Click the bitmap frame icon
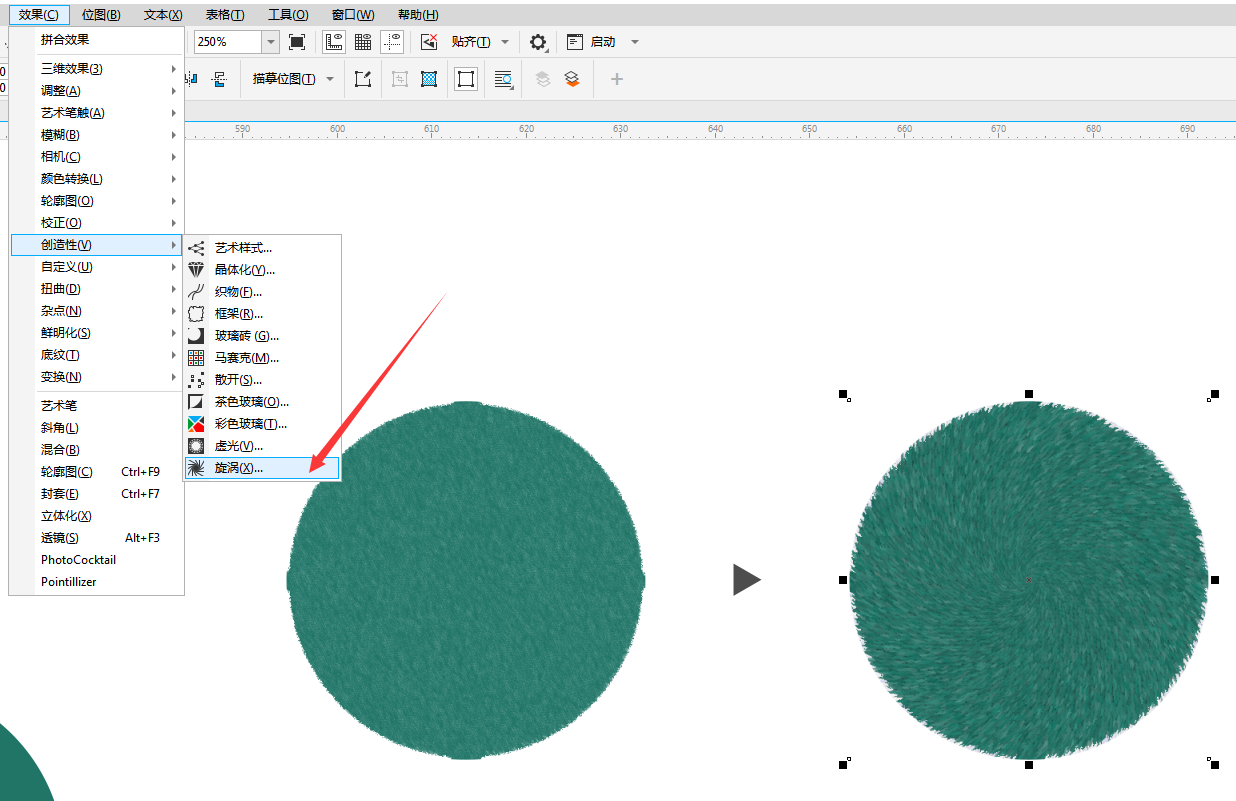1236x801 pixels. point(466,79)
